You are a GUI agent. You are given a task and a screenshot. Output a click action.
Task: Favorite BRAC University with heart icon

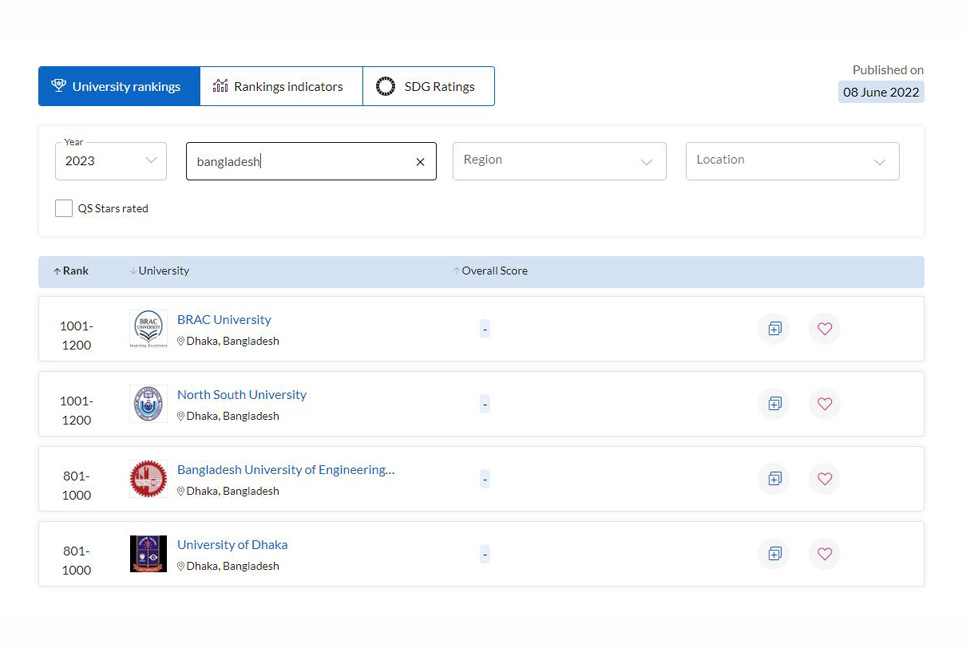tap(824, 329)
